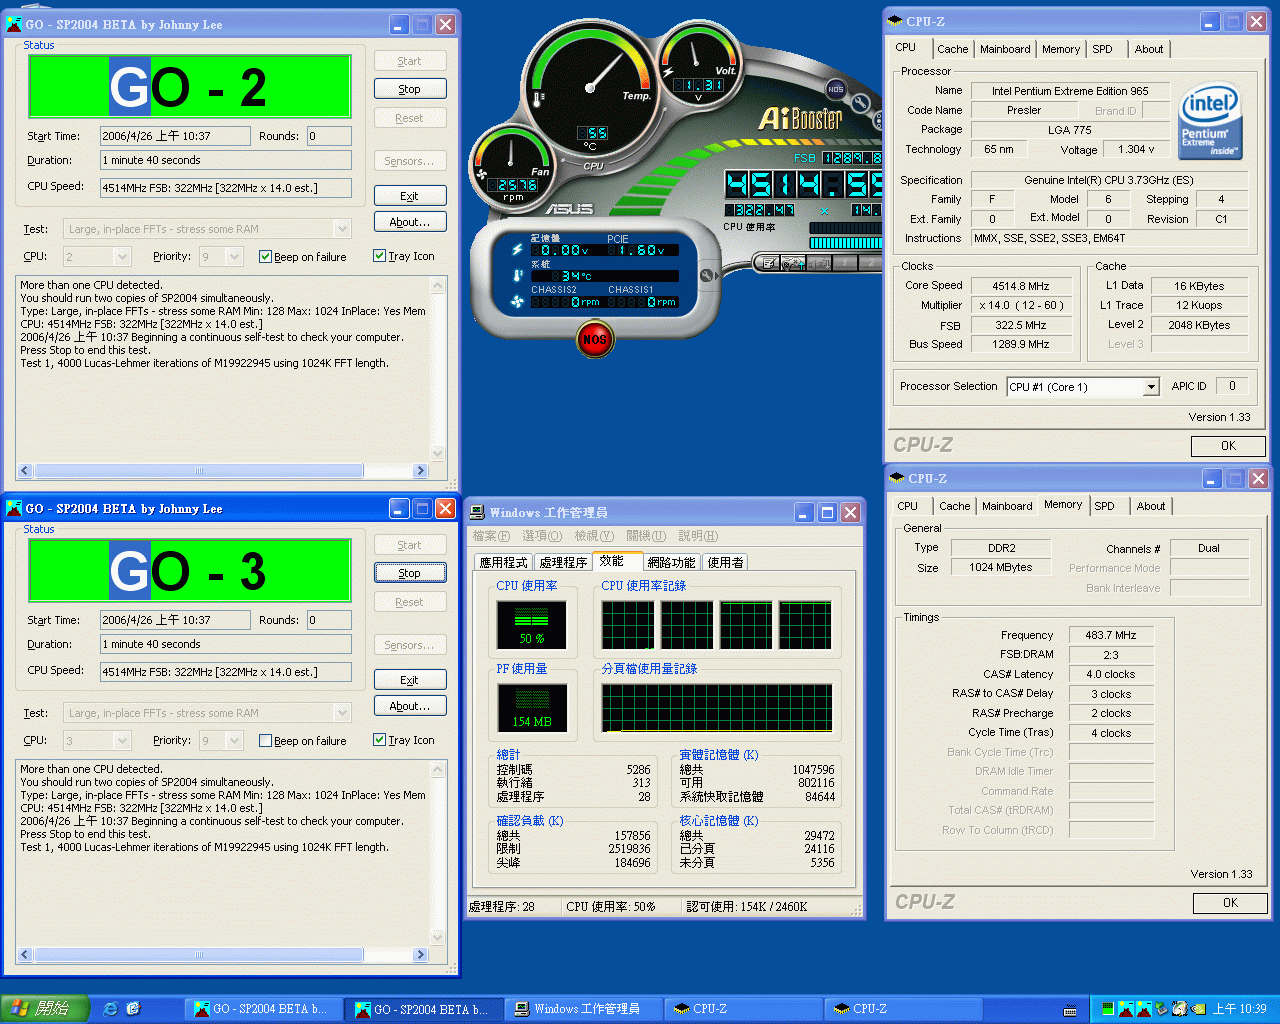Open the Processor Selection dropdown
The image size is (1280, 1024).
pos(1151,387)
